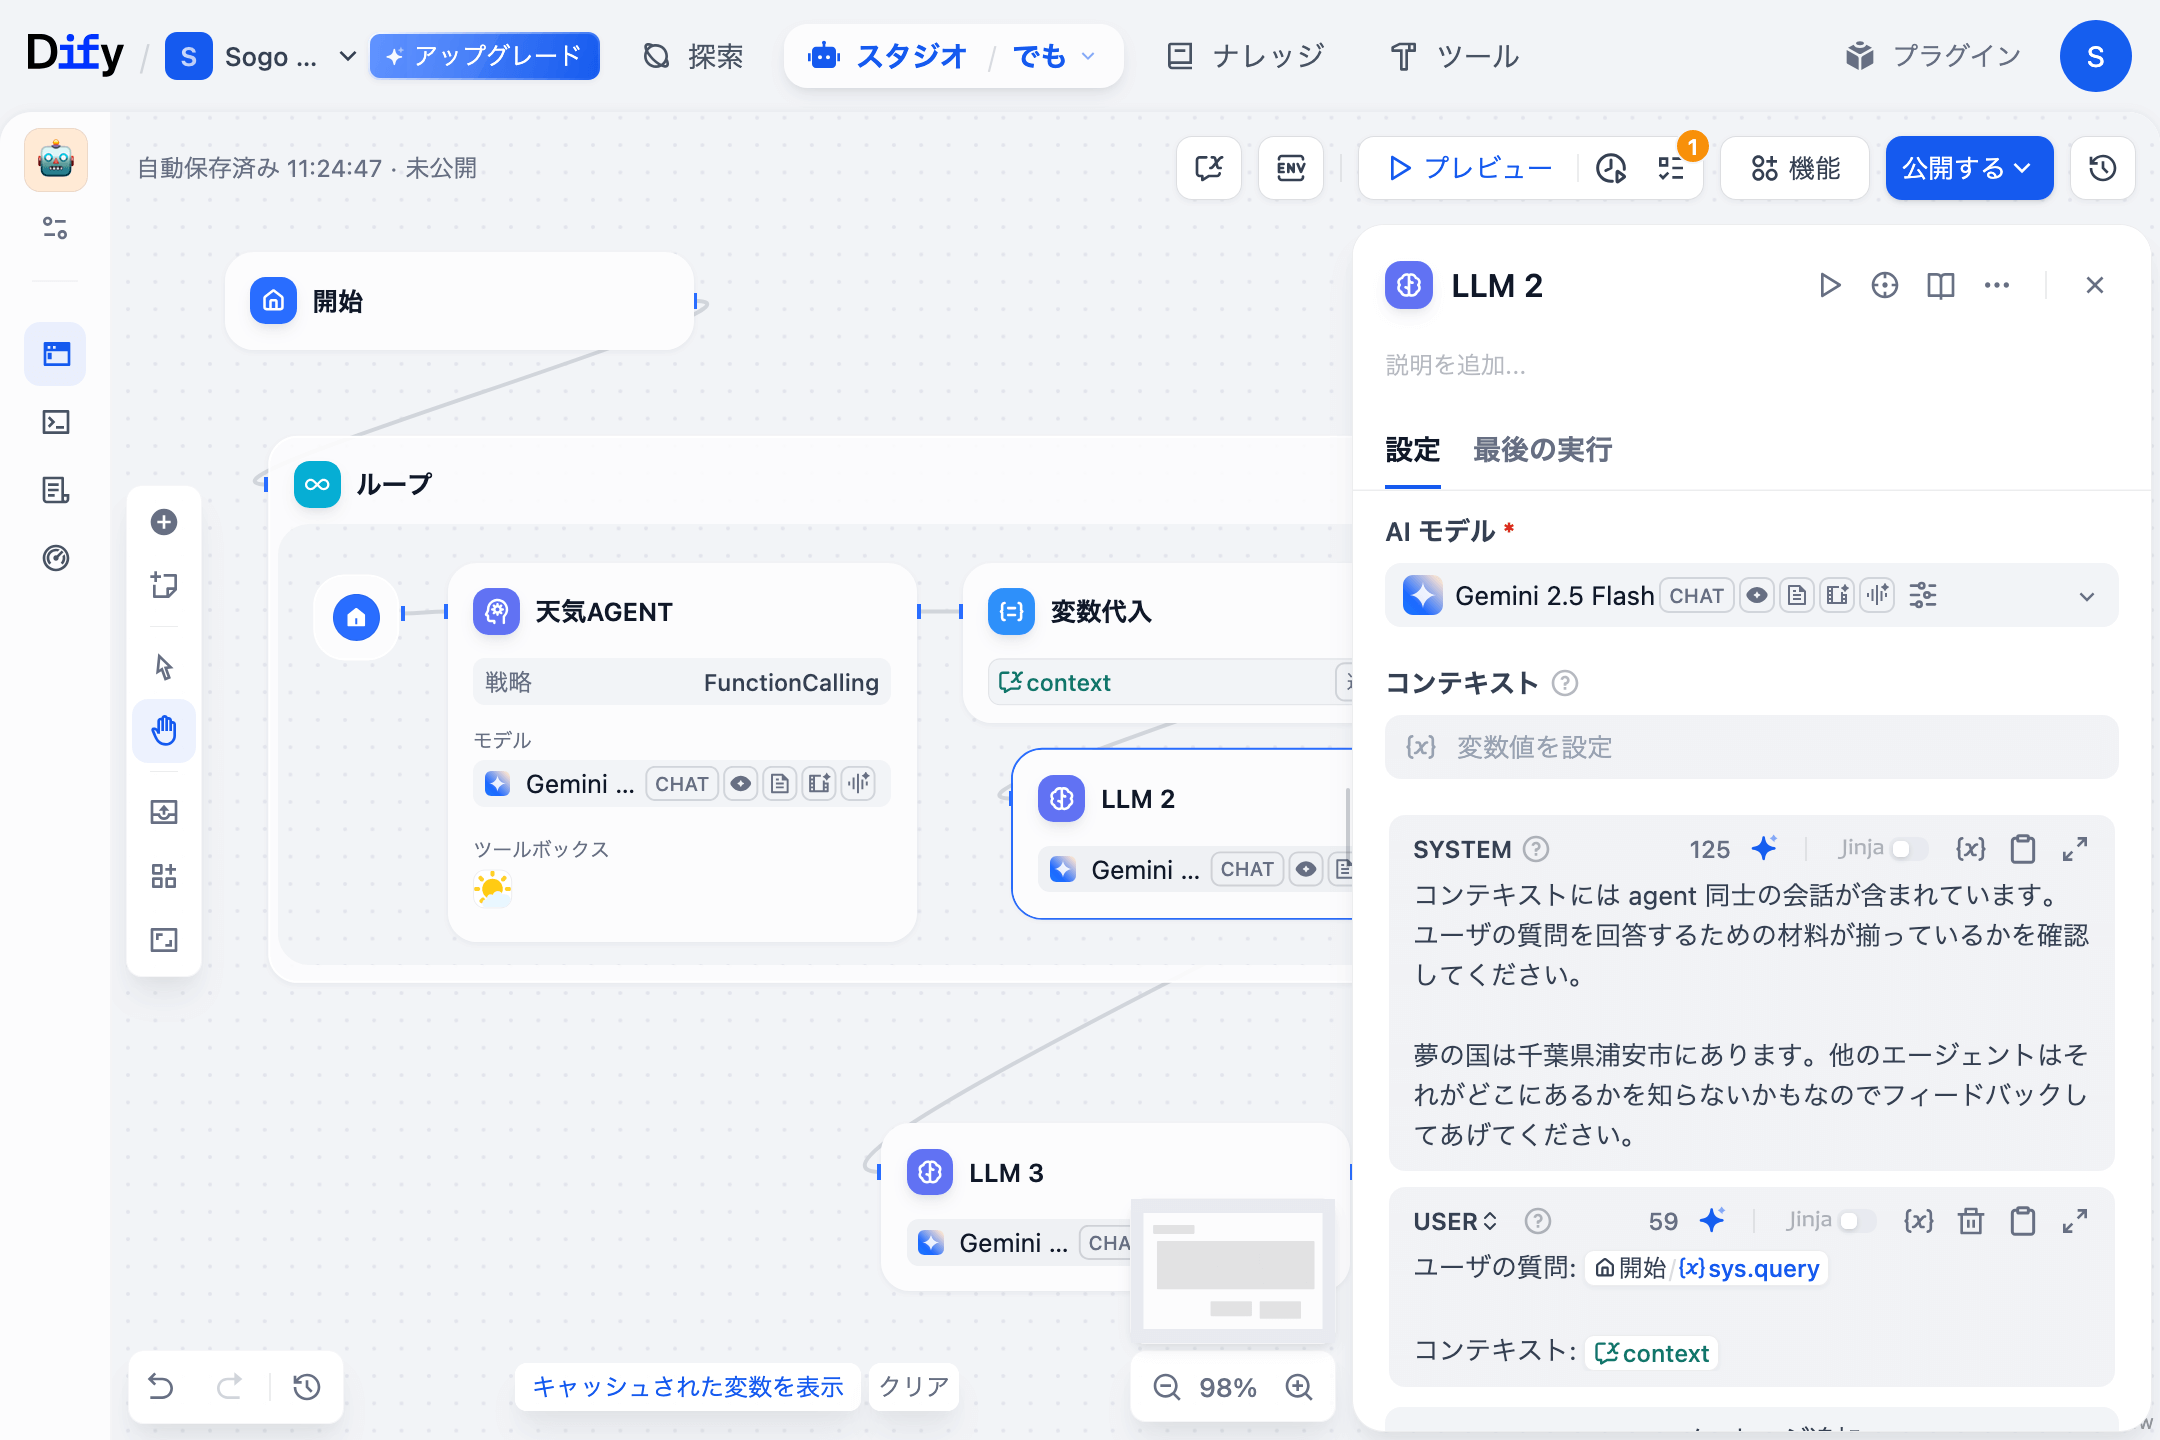Viewport: 2160px width, 1440px height.
Task: Open the prompt generator sparkle icon in SYSTEM
Action: (1764, 848)
